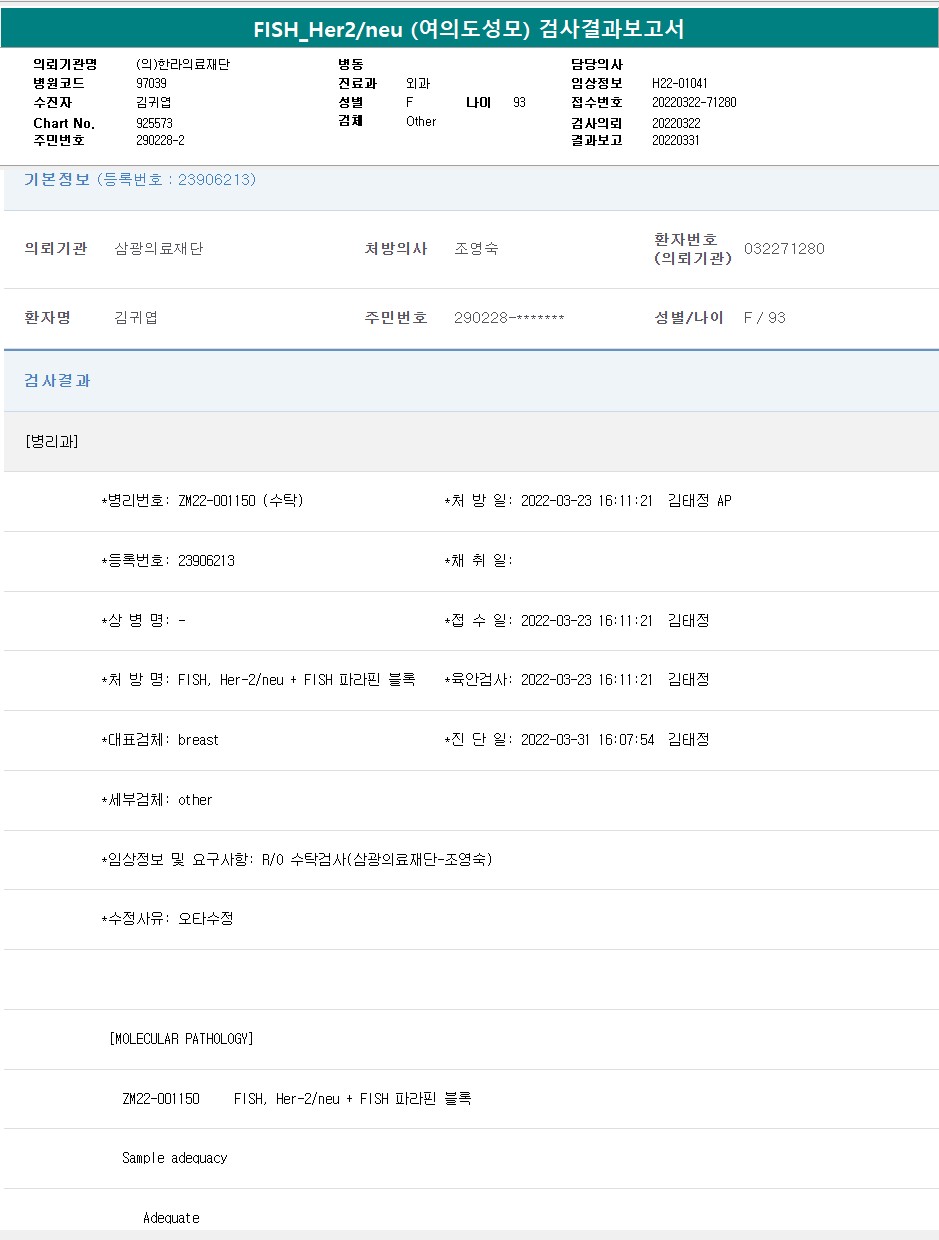Click hospital code value 97039
The width and height of the screenshot is (939, 1240).
tap(151, 83)
